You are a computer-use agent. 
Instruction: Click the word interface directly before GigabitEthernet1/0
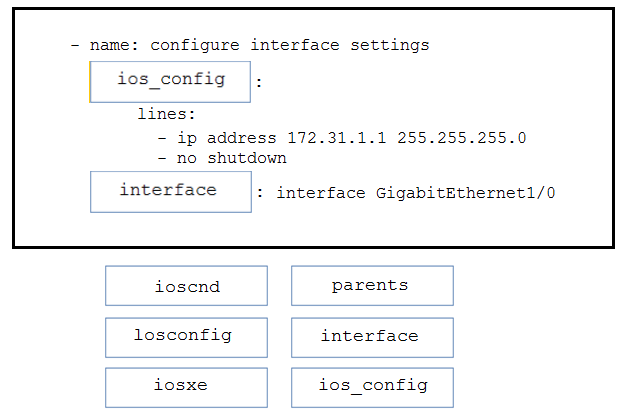tap(321, 193)
